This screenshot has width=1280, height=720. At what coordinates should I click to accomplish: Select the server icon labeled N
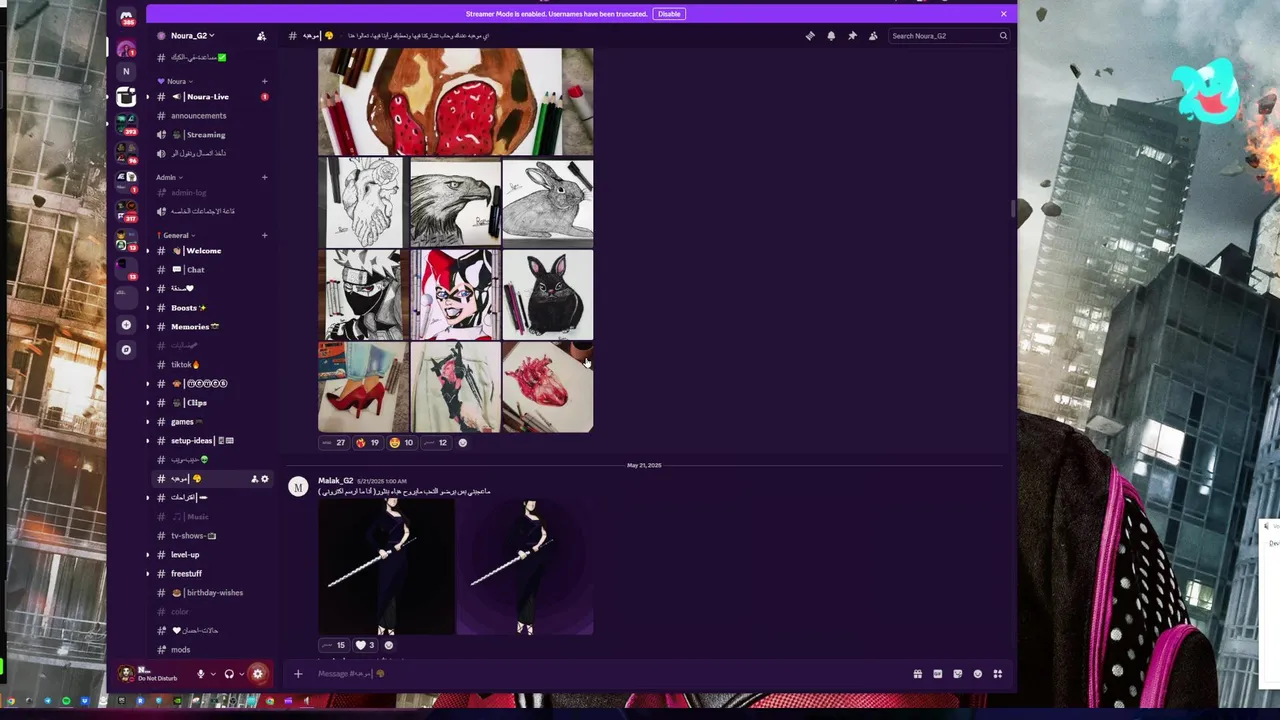click(126, 72)
